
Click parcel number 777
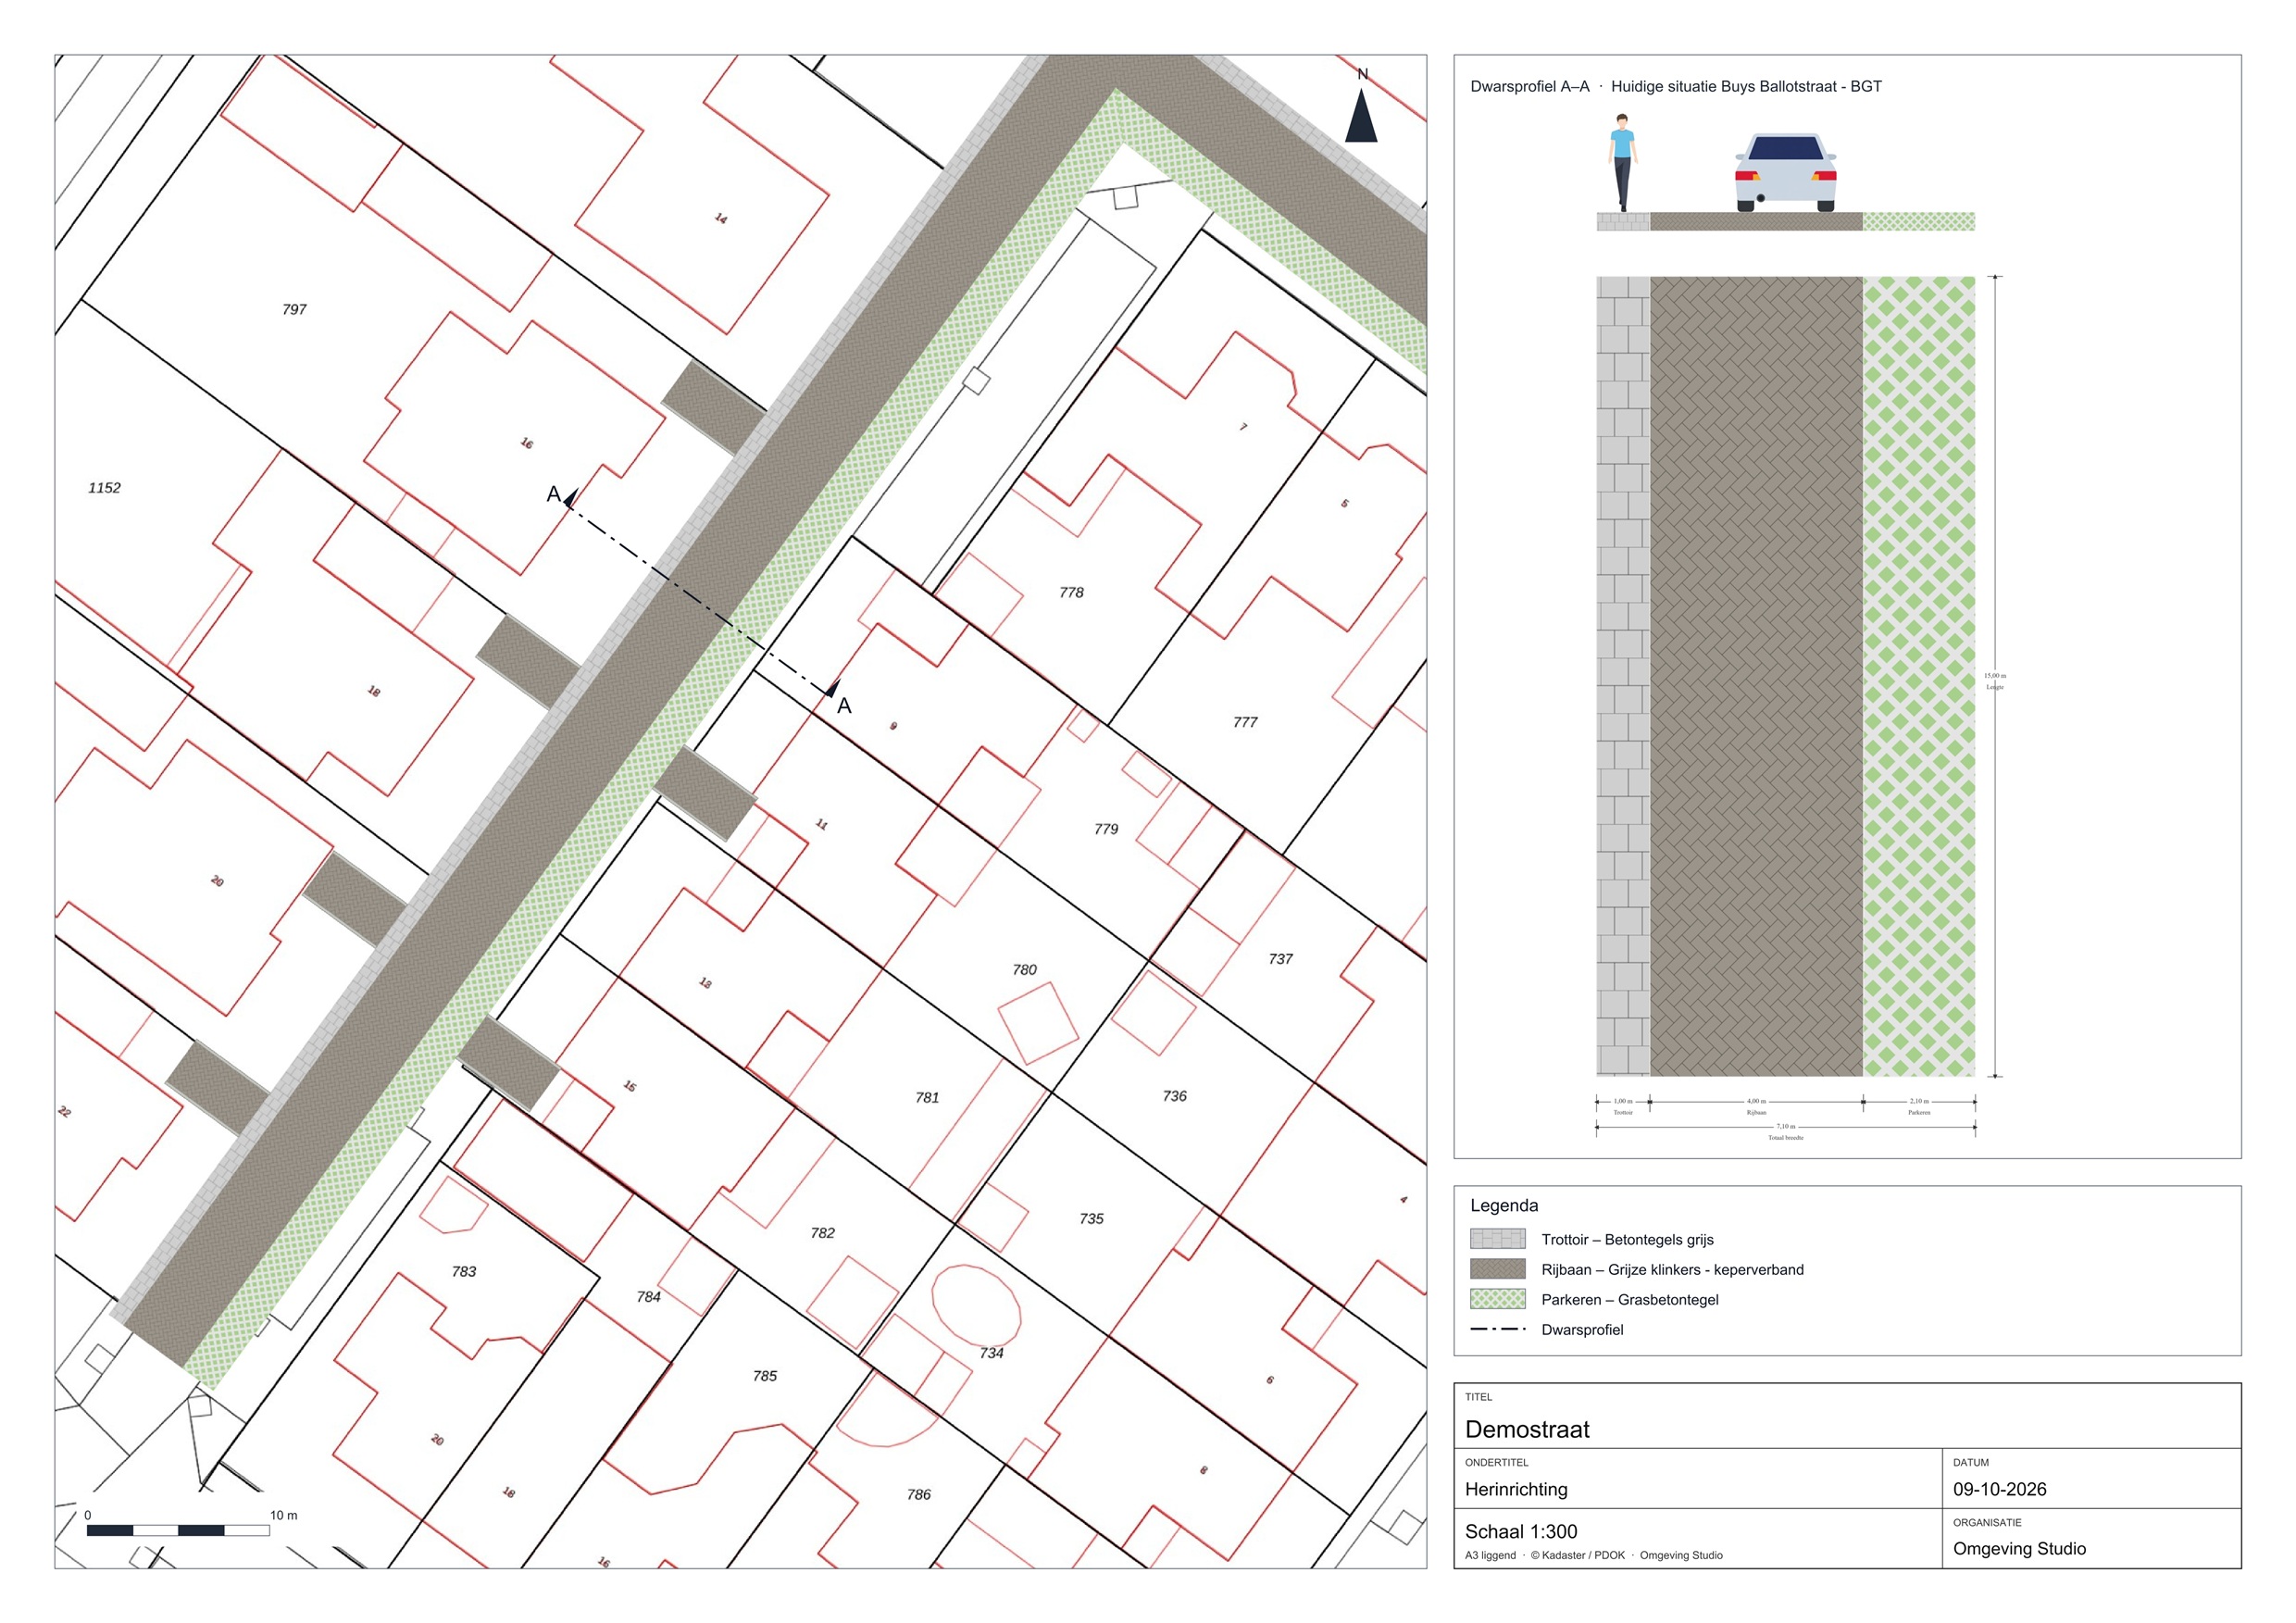pos(1245,722)
